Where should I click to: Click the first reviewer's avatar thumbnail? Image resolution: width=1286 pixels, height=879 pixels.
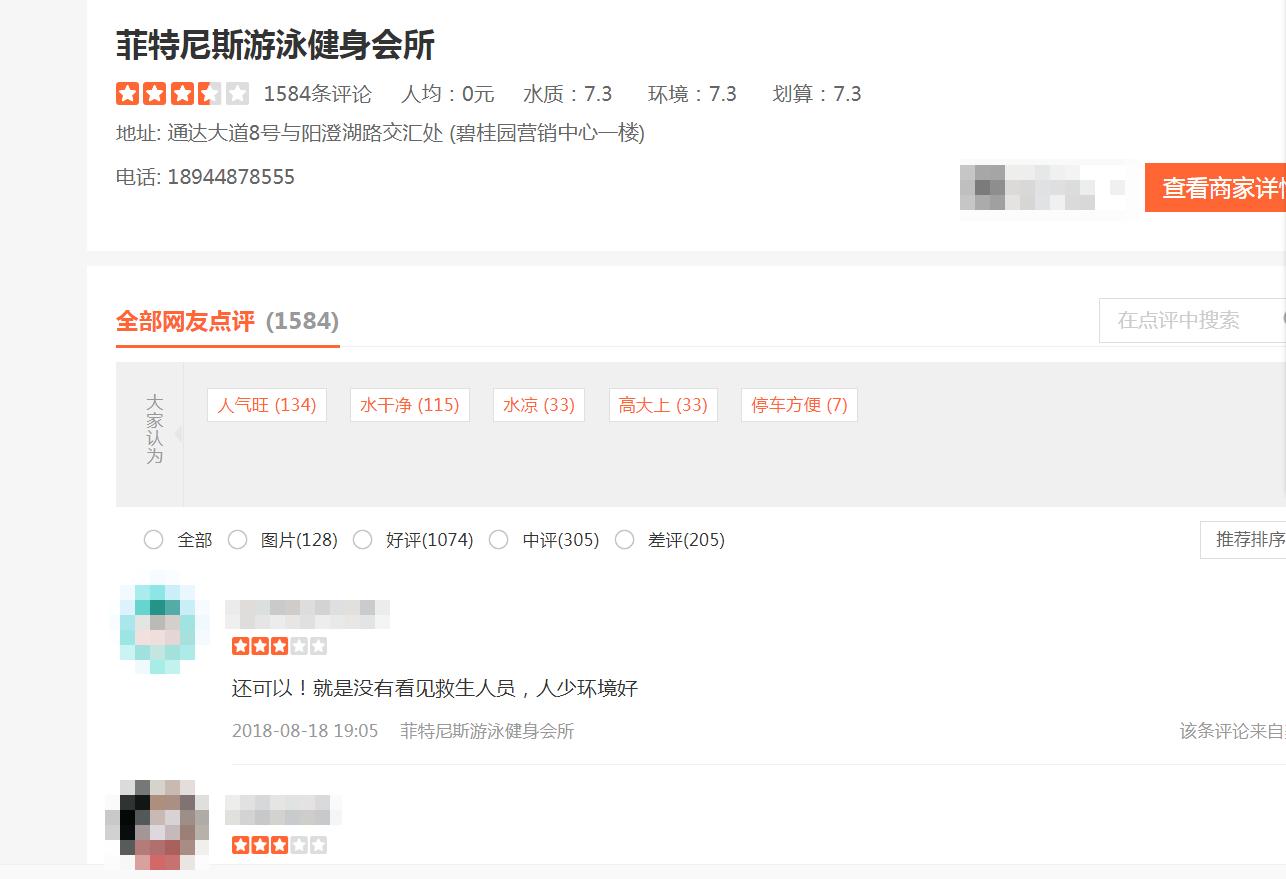coord(159,623)
